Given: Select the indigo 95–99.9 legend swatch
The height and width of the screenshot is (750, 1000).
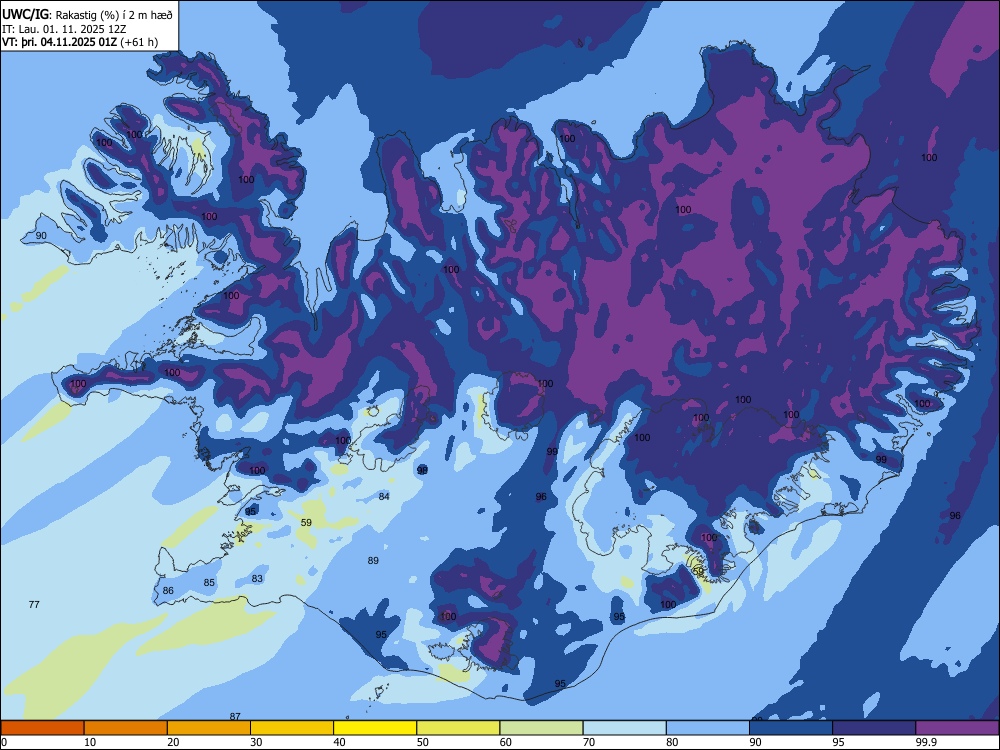Looking at the screenshot, I should pyautogui.click(x=874, y=728).
